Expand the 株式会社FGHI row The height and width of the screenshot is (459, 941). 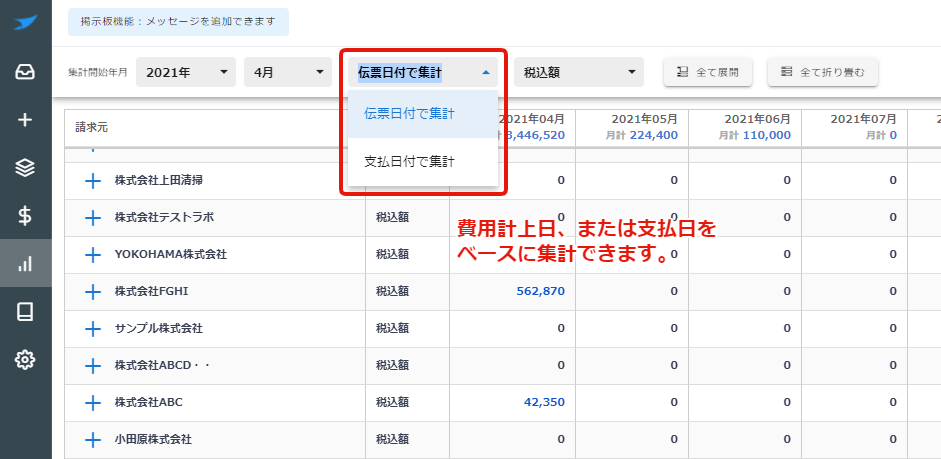[x=92, y=292]
